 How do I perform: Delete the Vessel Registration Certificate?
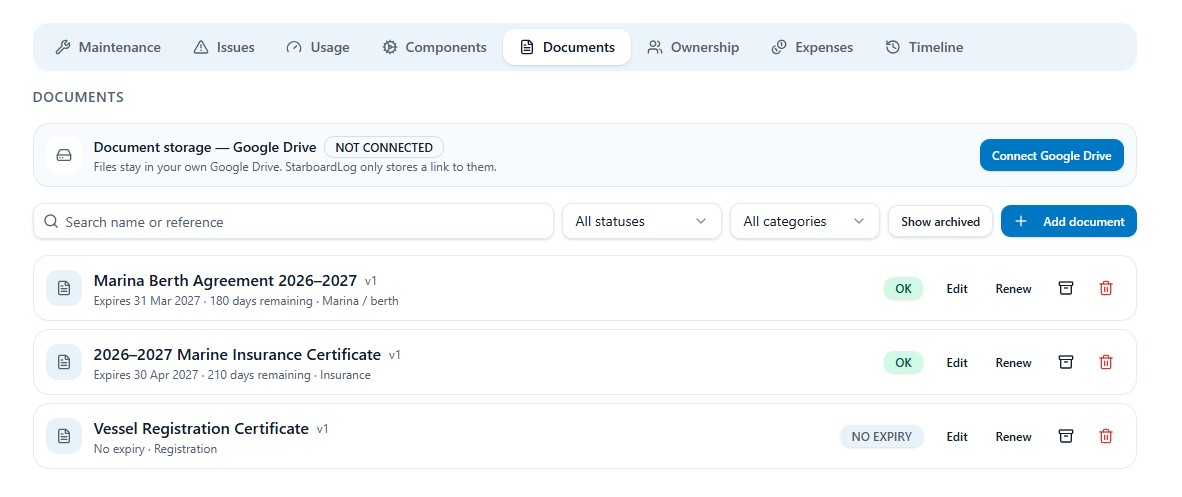[x=1105, y=436]
